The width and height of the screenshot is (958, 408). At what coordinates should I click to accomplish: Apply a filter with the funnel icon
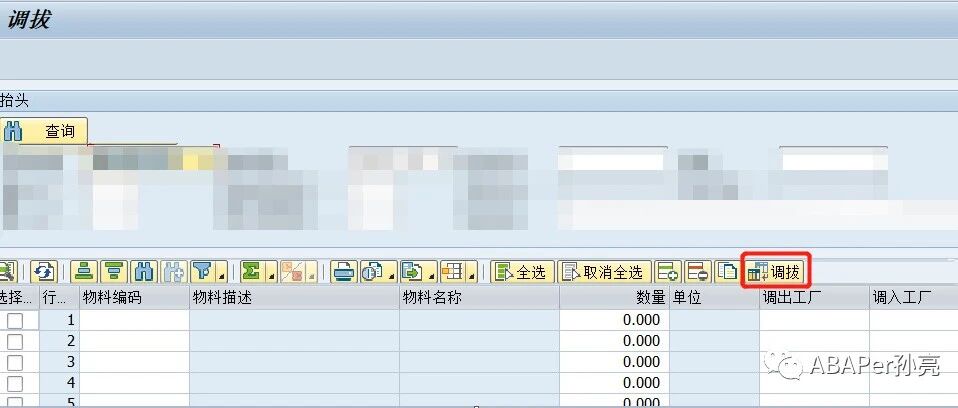[202, 271]
